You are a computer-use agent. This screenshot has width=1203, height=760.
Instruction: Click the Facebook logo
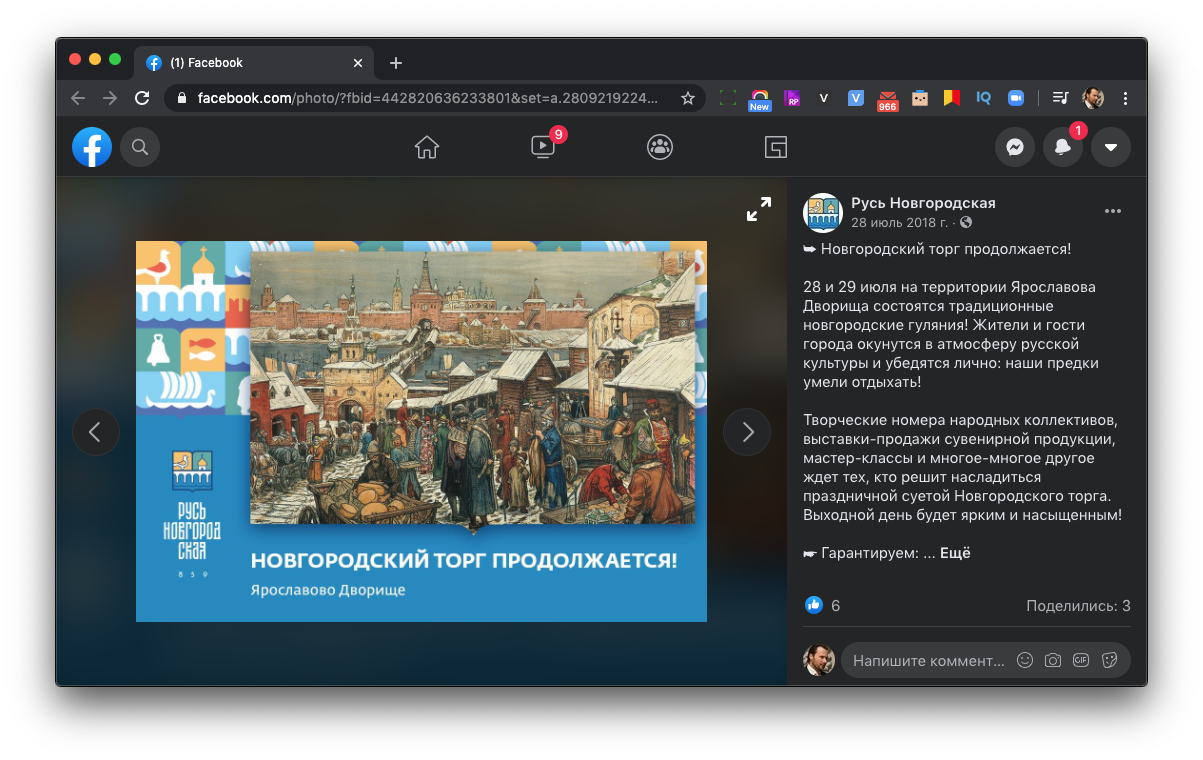(92, 148)
